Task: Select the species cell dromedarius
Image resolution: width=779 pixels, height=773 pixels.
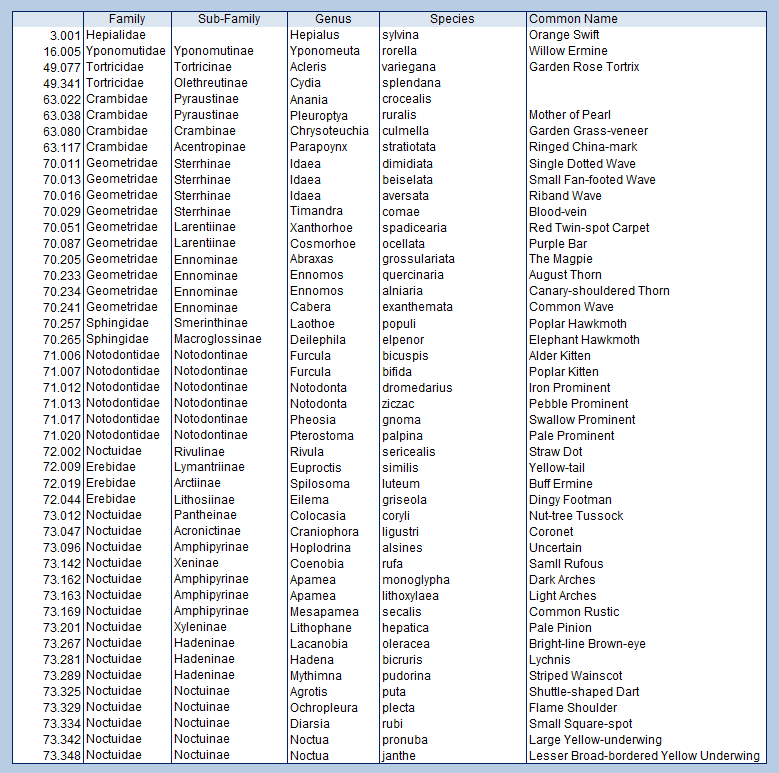Action: (x=417, y=388)
